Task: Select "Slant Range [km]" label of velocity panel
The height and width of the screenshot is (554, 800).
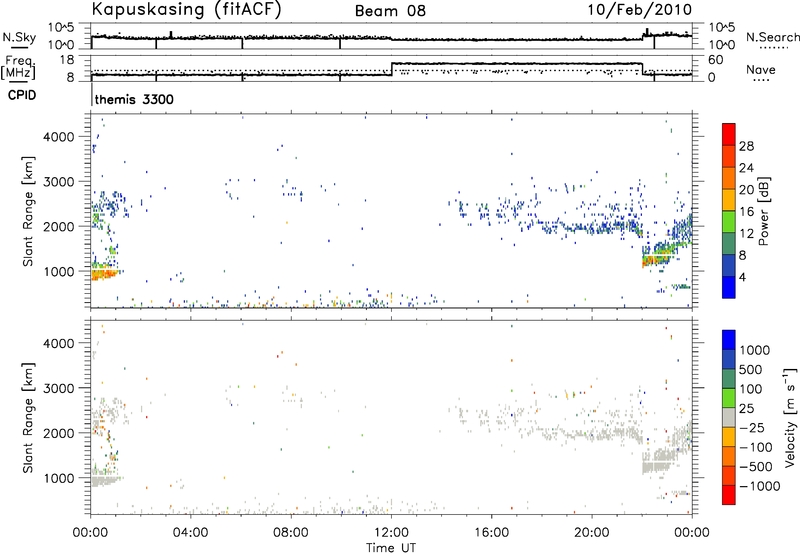Action: 28,417
